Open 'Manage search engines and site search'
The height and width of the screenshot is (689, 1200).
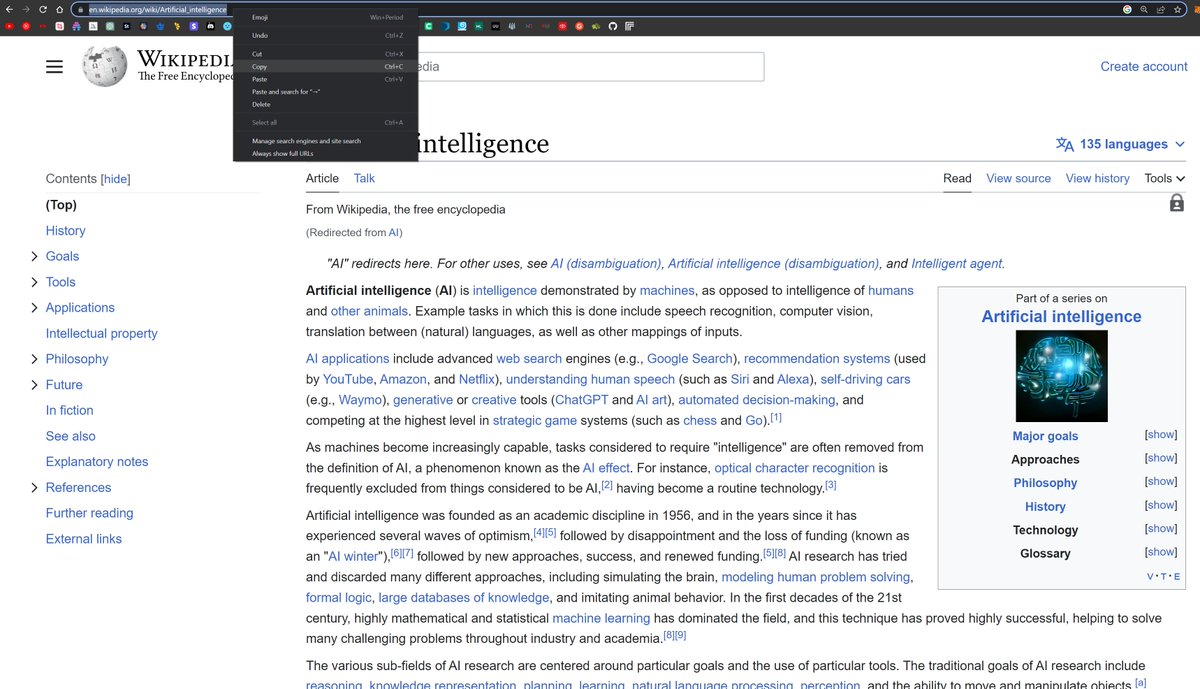325,141
